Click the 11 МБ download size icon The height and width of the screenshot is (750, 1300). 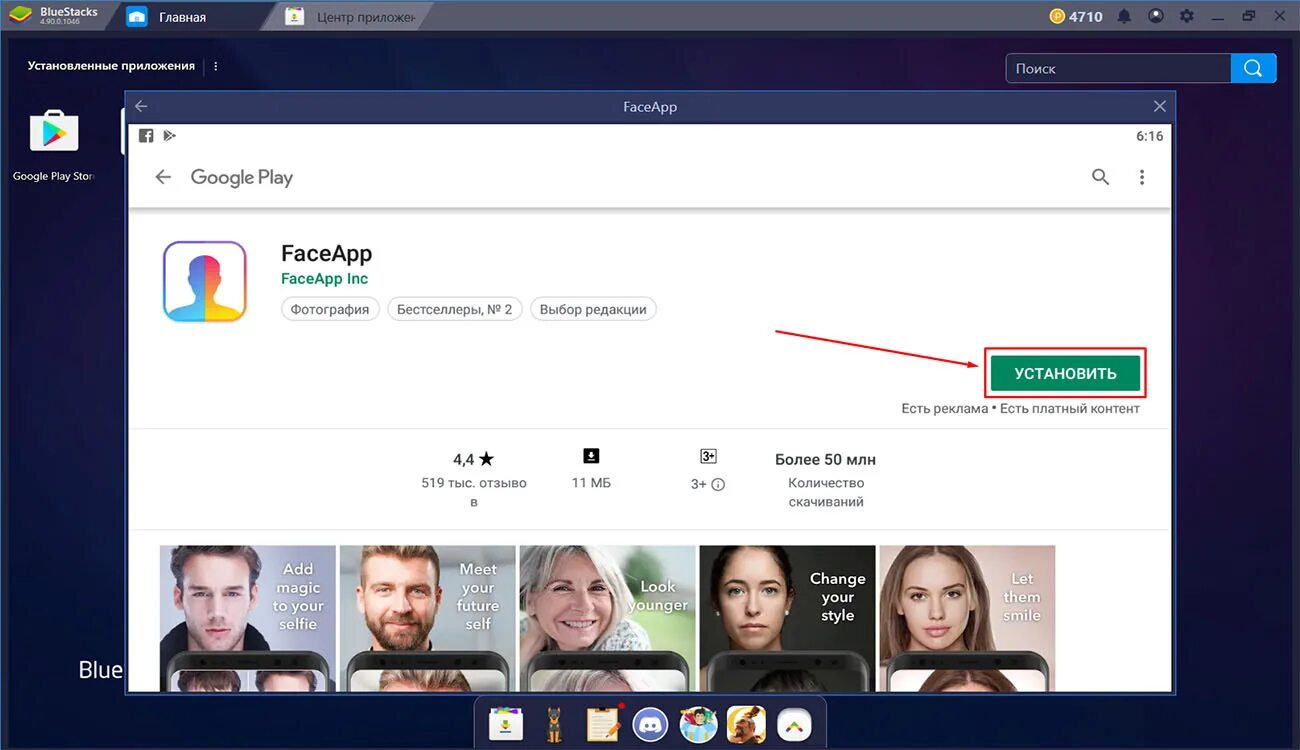591,456
